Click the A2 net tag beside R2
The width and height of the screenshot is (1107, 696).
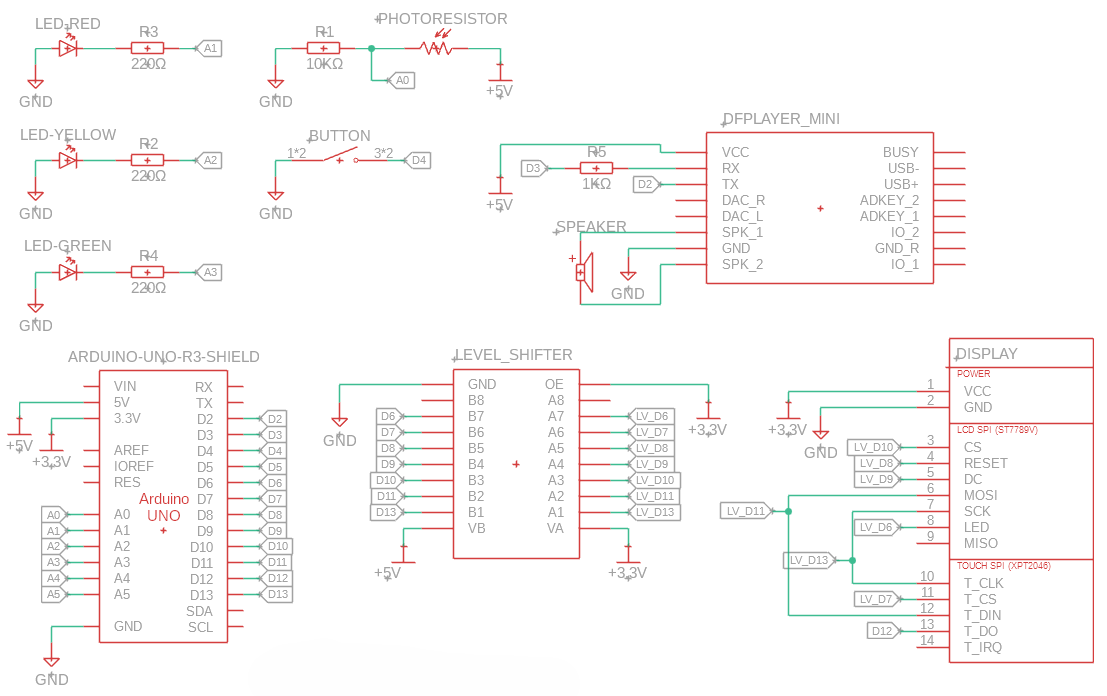click(x=209, y=160)
